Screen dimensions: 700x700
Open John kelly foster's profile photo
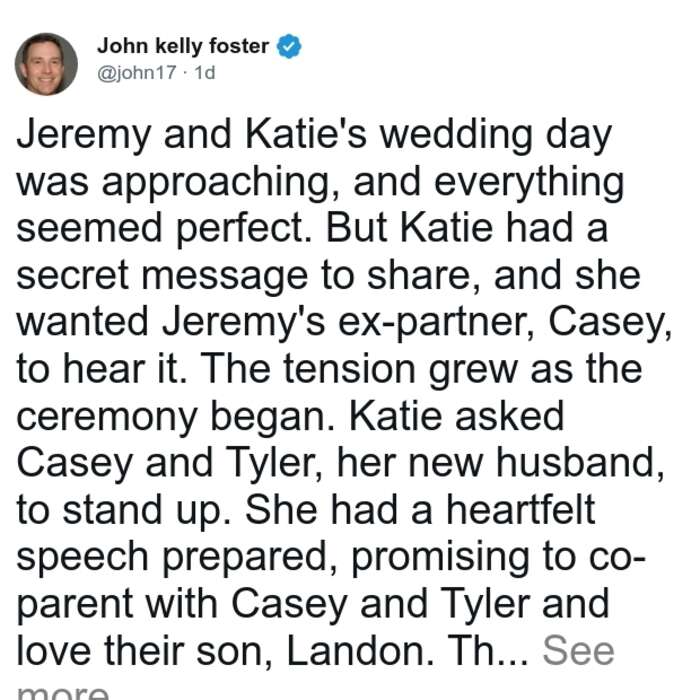pos(46,64)
